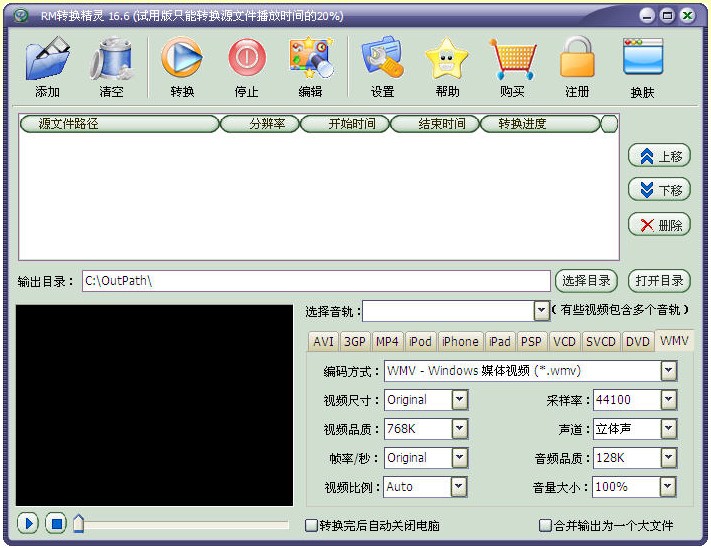Switch to the iPhone tab
This screenshot has height=548, width=711.
pyautogui.click(x=460, y=341)
